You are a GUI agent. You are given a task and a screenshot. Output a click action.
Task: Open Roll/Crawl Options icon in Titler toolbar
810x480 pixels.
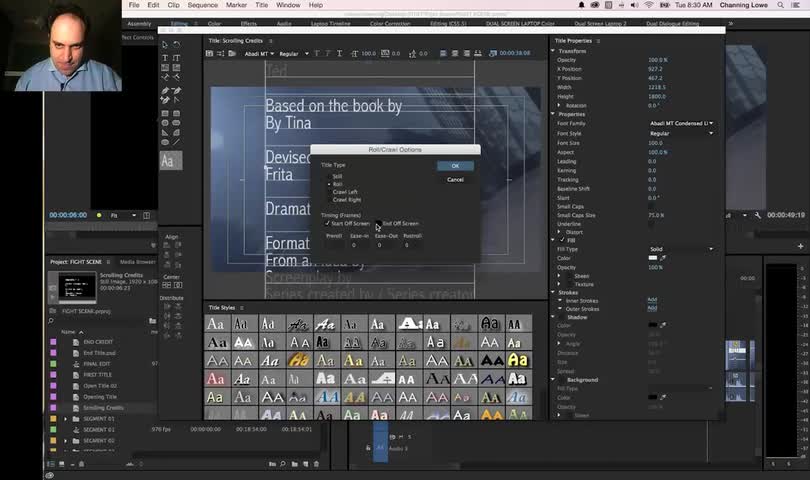[221, 53]
